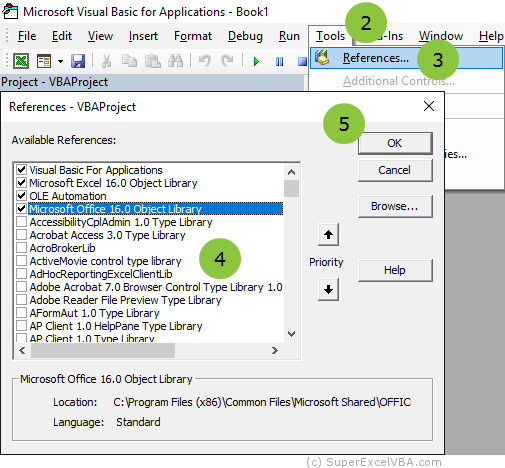Click the Cut scissors icon

pyautogui.click(x=106, y=61)
